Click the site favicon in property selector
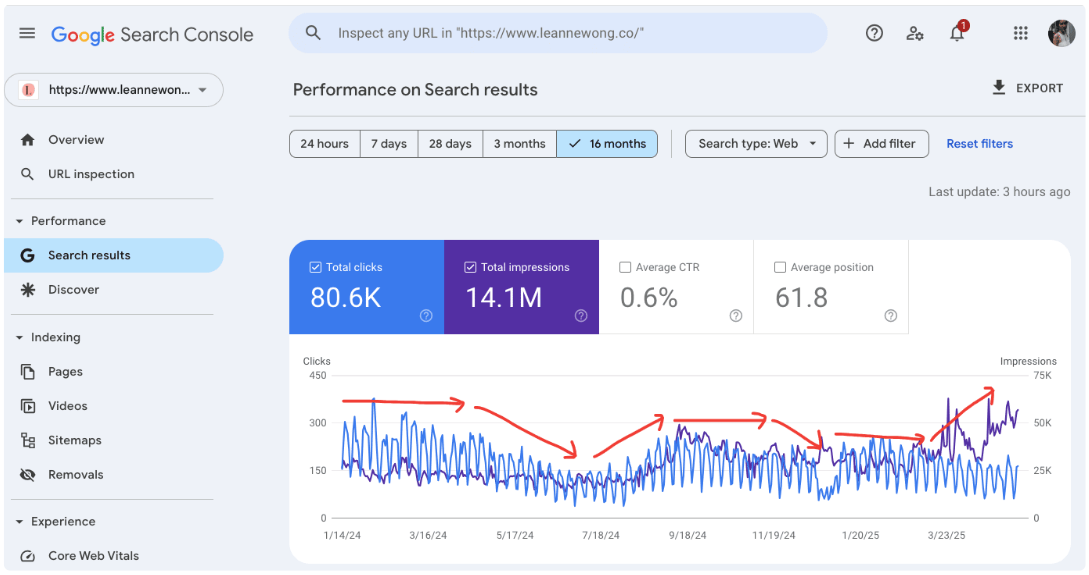Screen dimensions: 1089x575 [28, 90]
